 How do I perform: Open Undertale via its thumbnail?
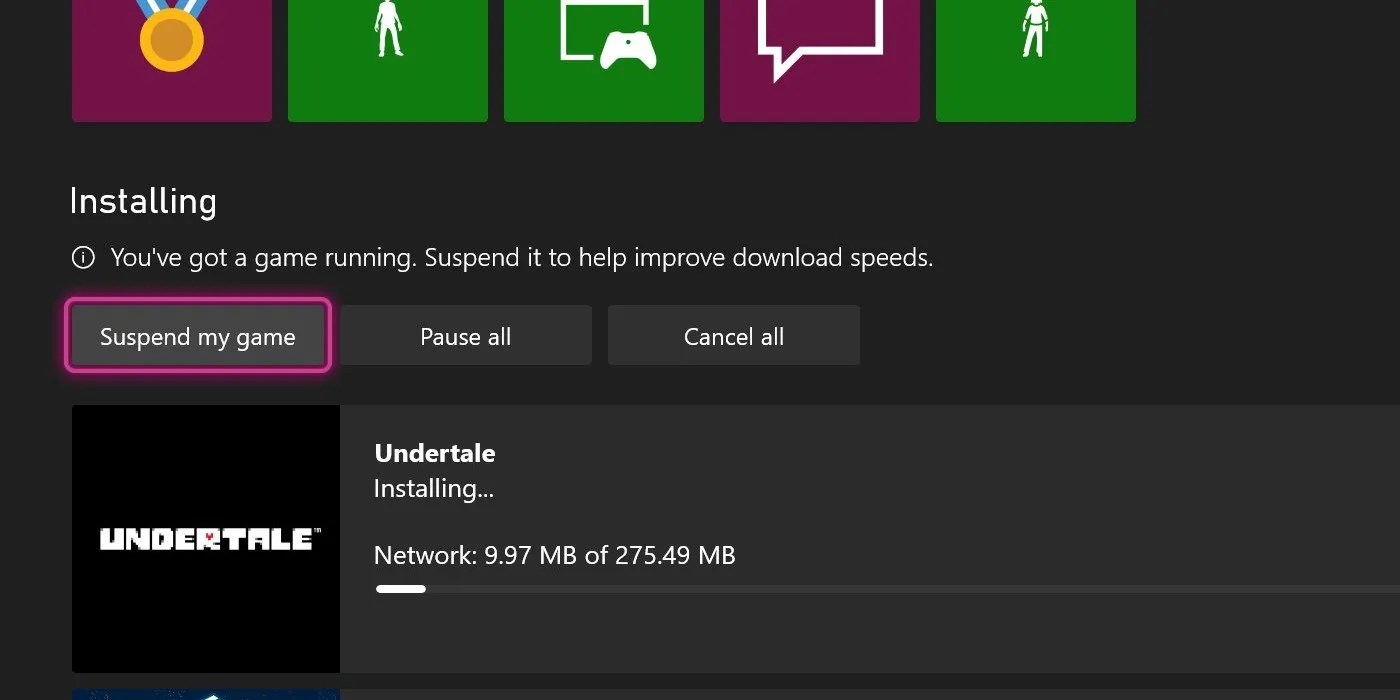coord(205,538)
